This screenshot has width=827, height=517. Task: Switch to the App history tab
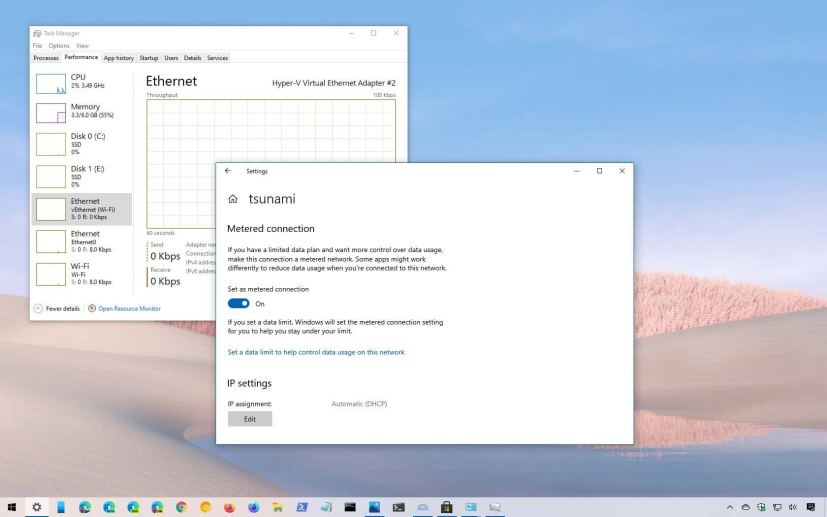[x=119, y=58]
